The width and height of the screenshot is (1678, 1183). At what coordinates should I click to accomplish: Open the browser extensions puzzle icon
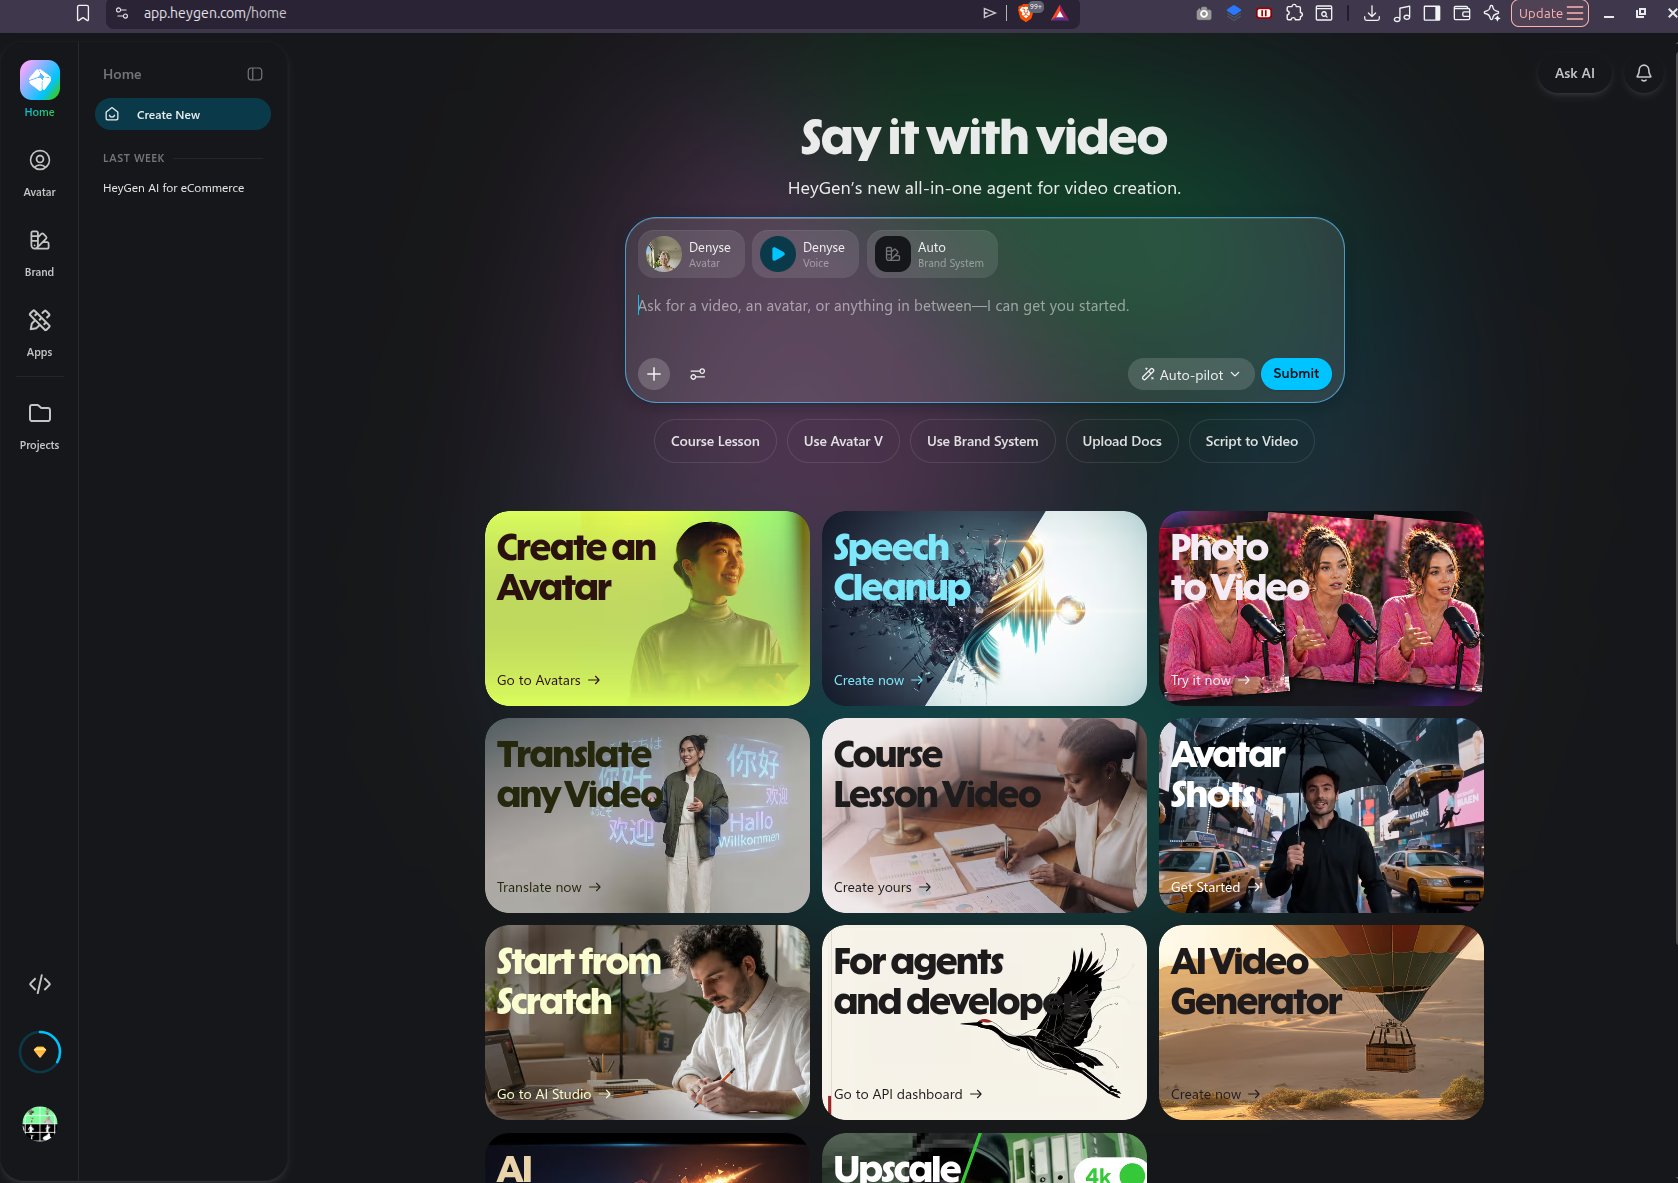click(x=1294, y=13)
